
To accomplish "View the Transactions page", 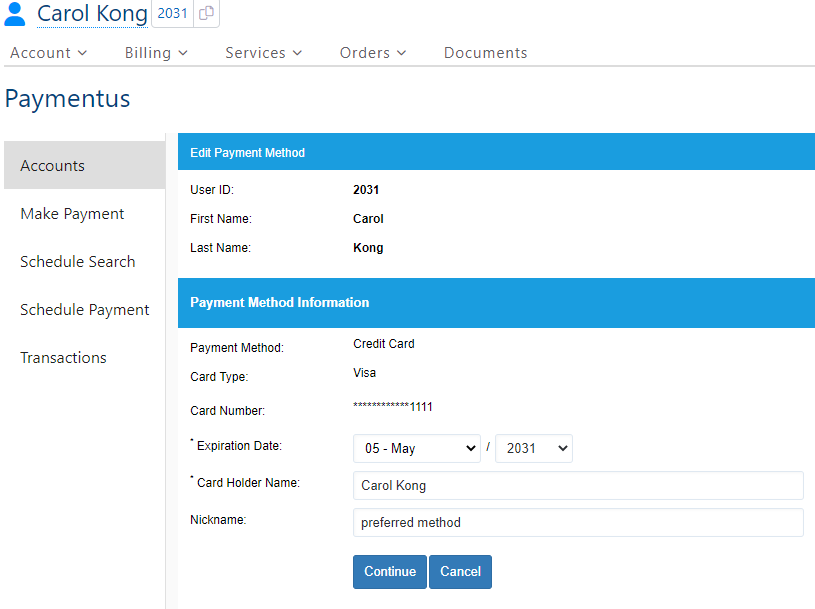I will [63, 357].
